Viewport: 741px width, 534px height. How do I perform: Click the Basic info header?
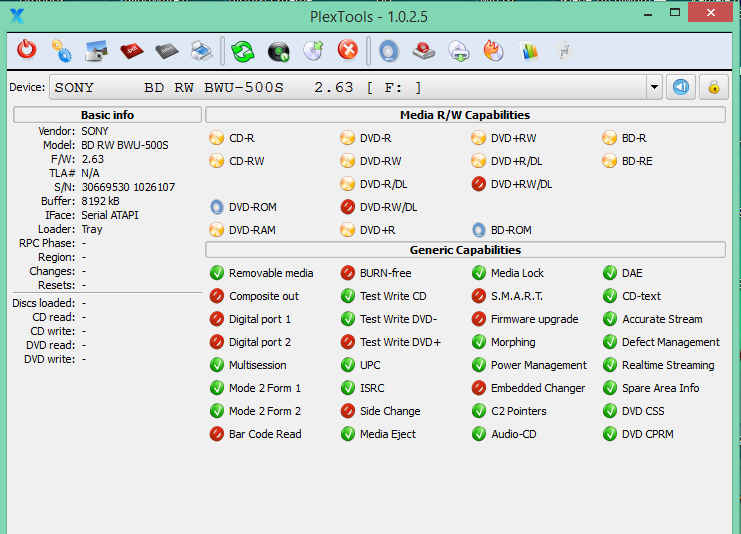tap(107, 115)
